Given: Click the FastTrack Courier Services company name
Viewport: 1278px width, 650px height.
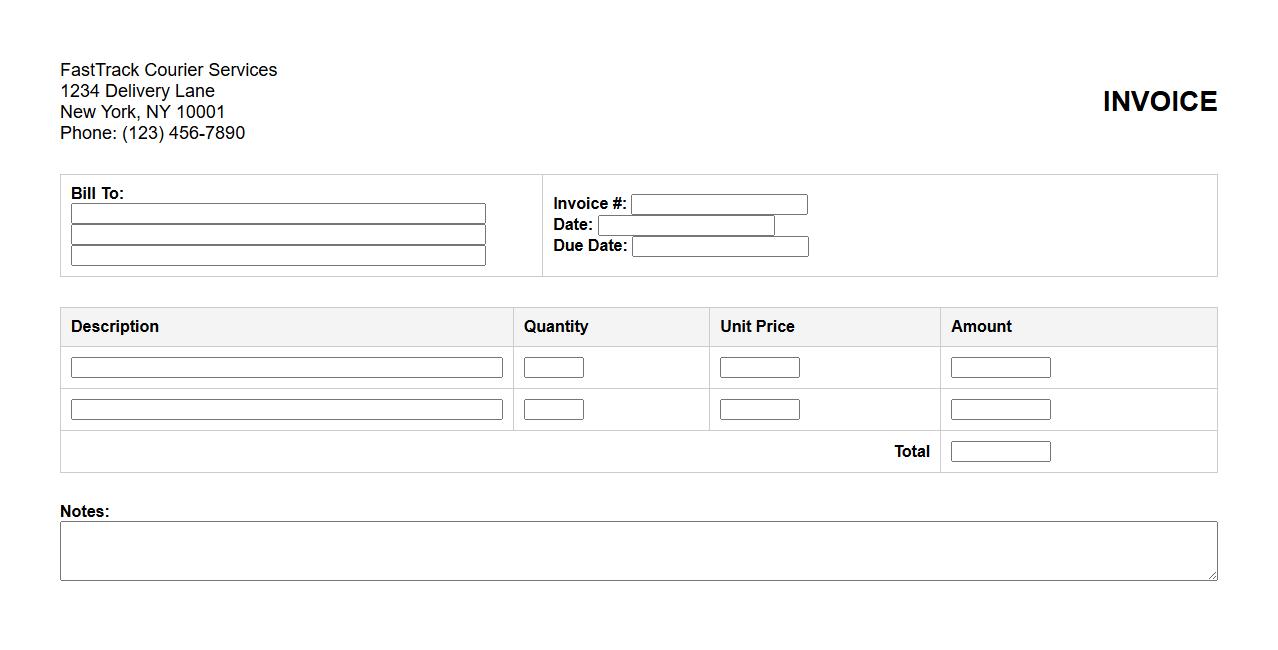Looking at the screenshot, I should click(169, 70).
